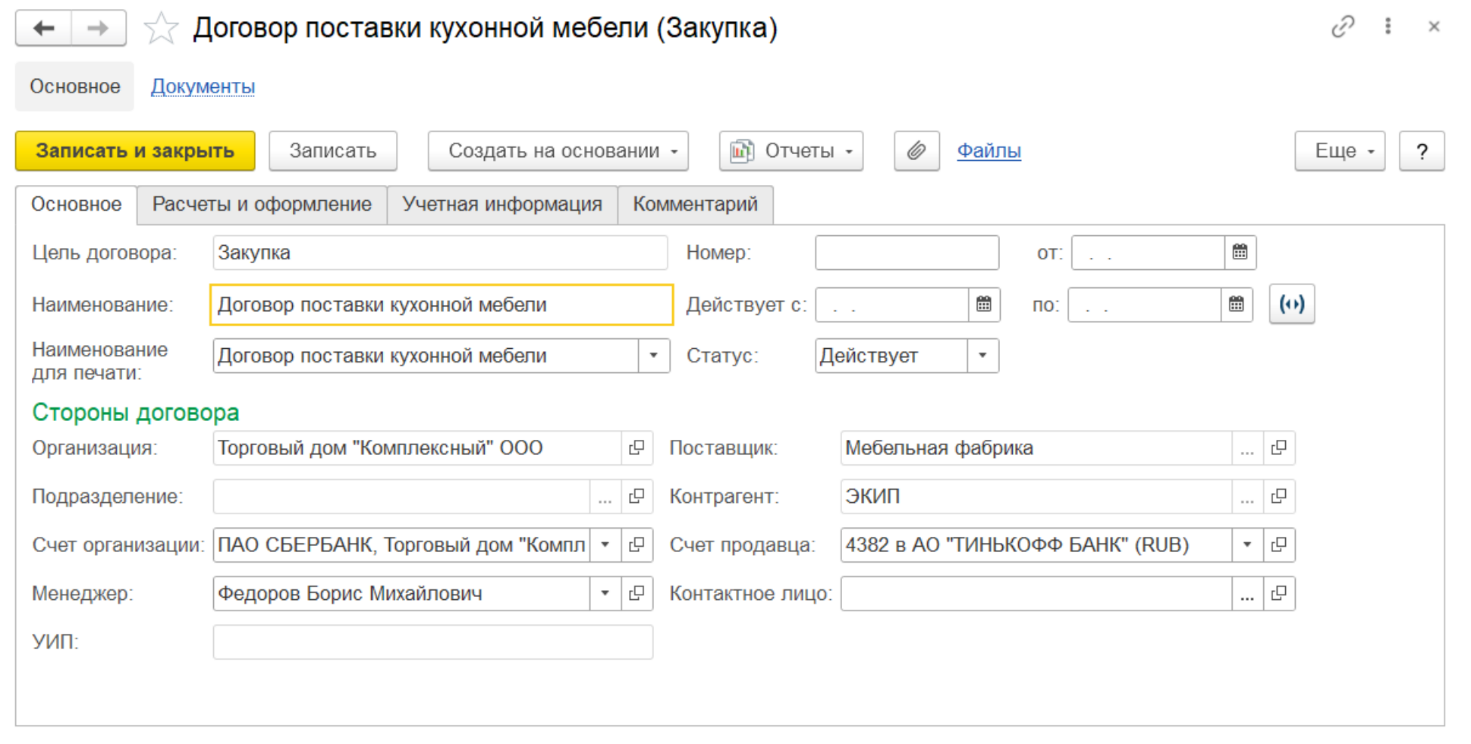The width and height of the screenshot is (1471, 744).
Task: Switch to 'Расчеты и оформление' tab
Action: click(x=262, y=205)
